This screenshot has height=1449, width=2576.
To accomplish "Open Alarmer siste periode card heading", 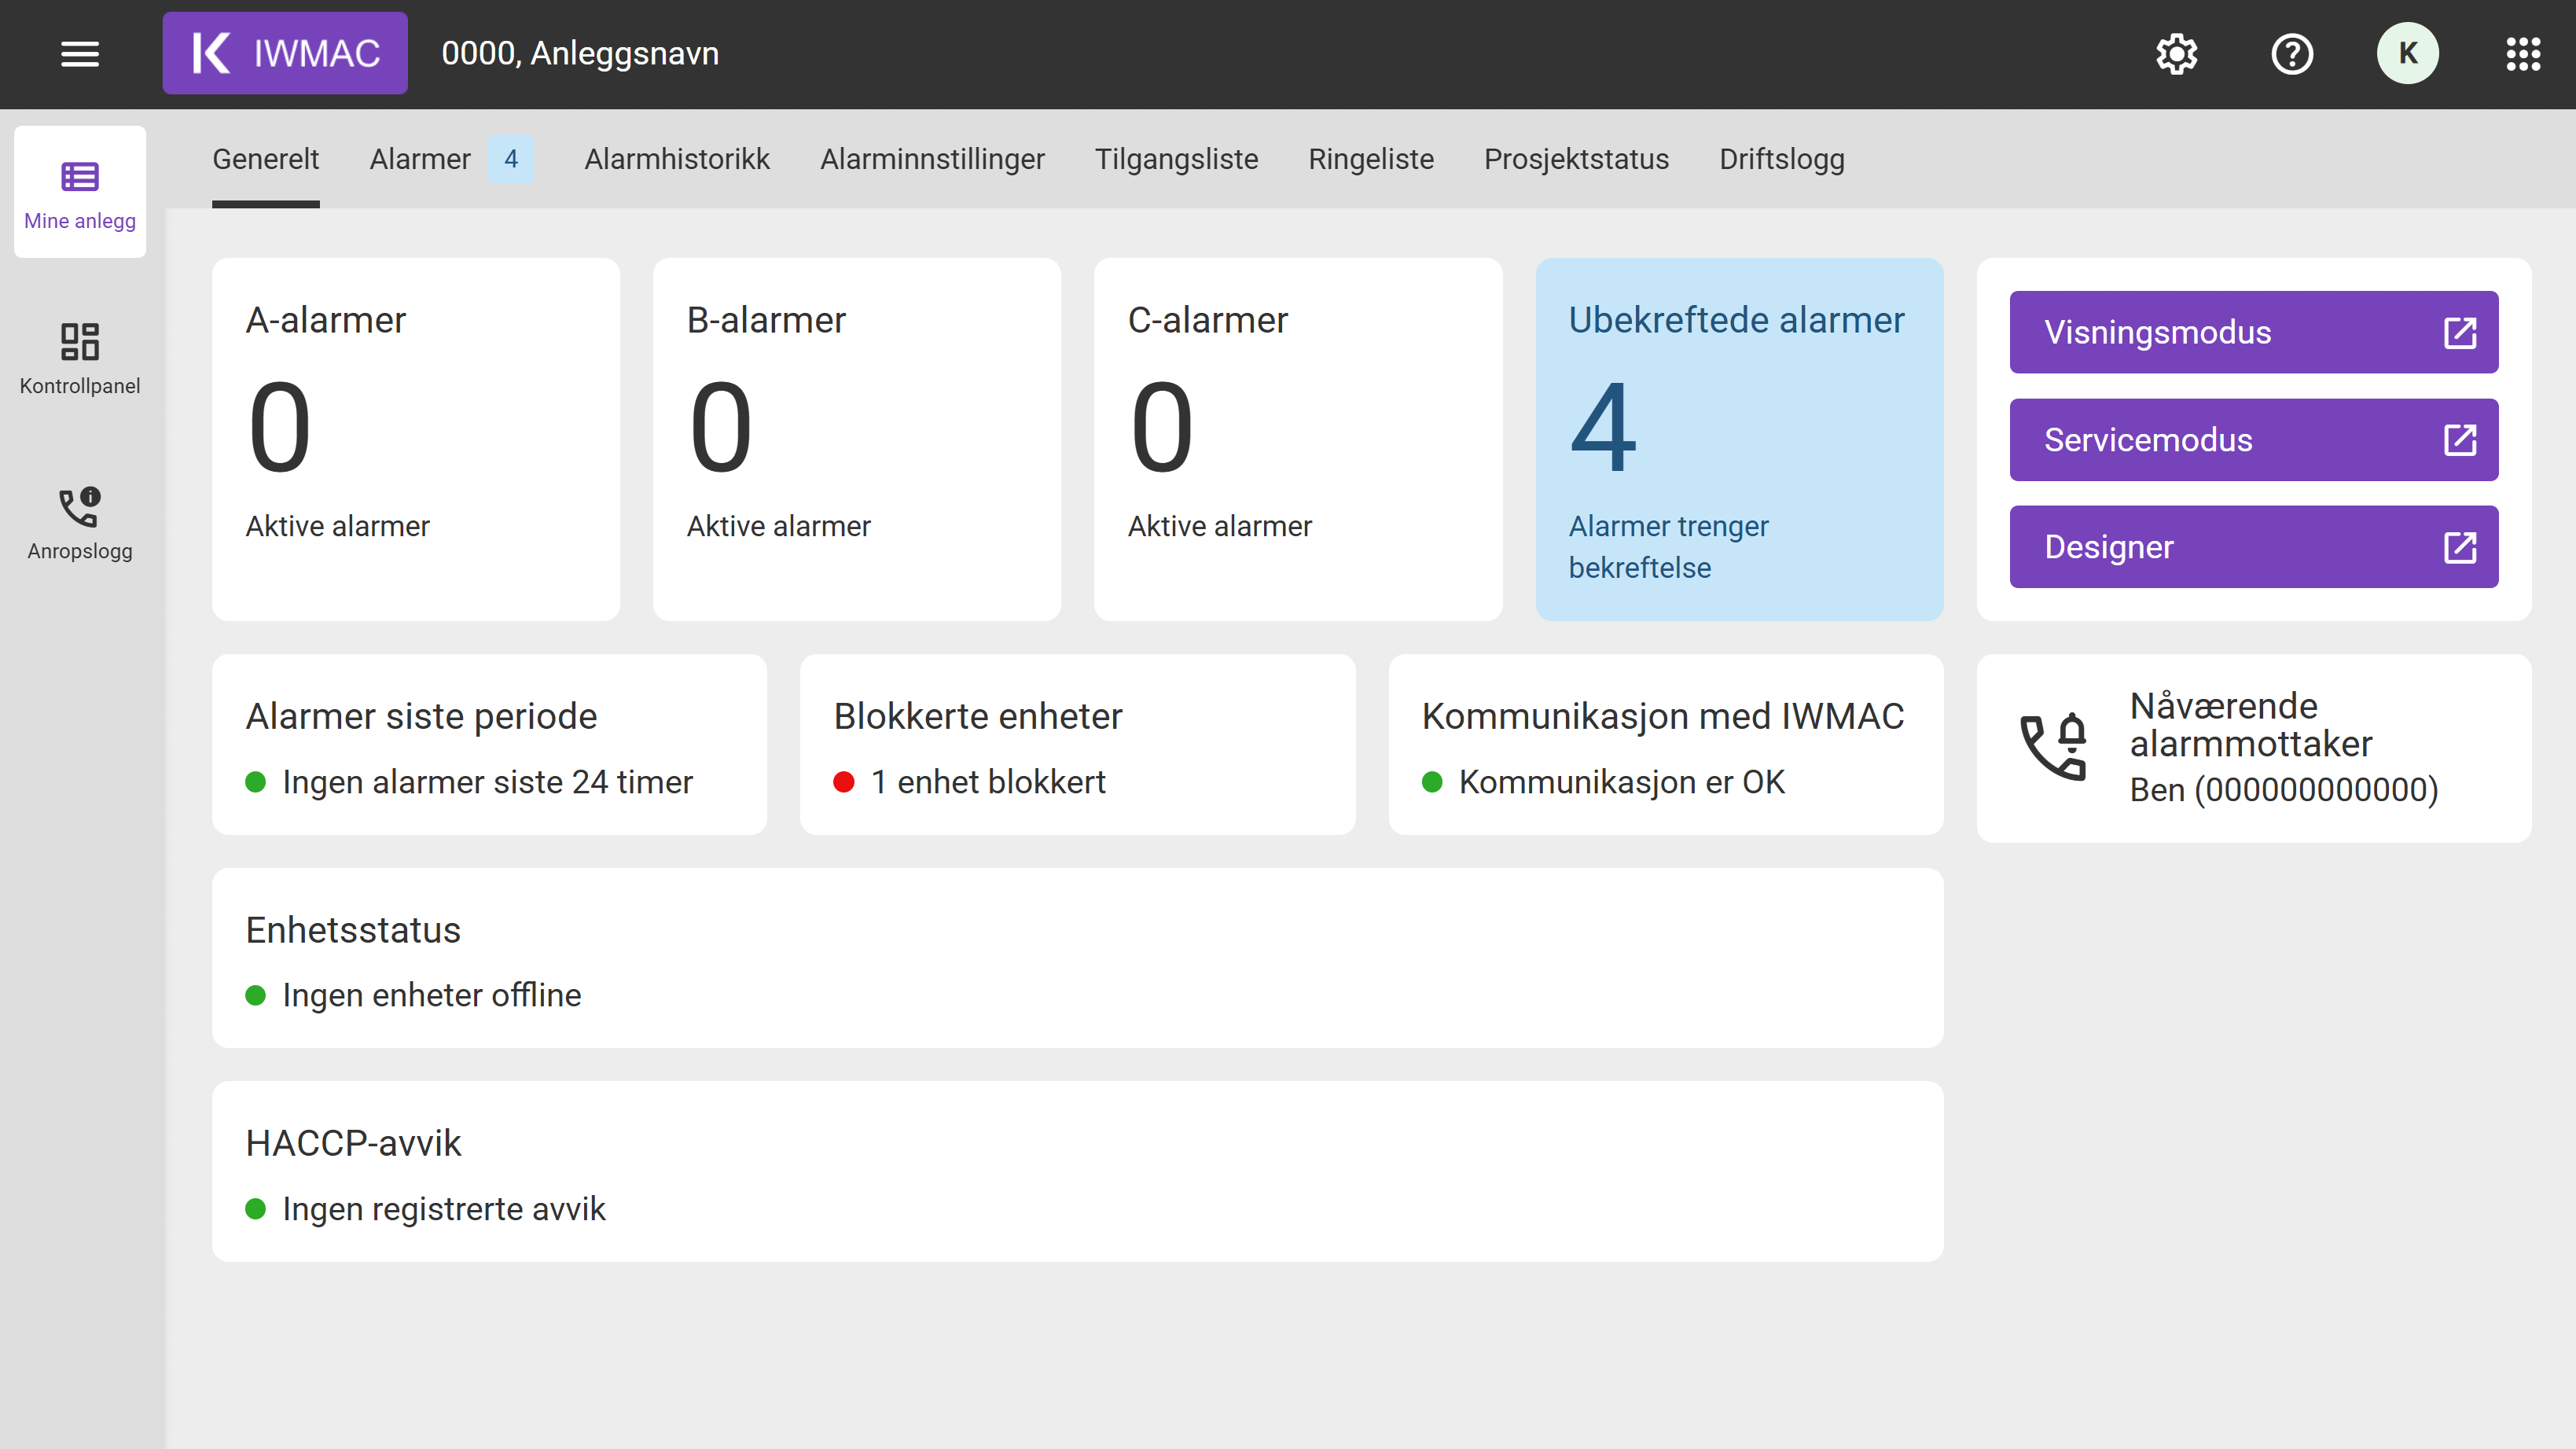I will 421,716.
